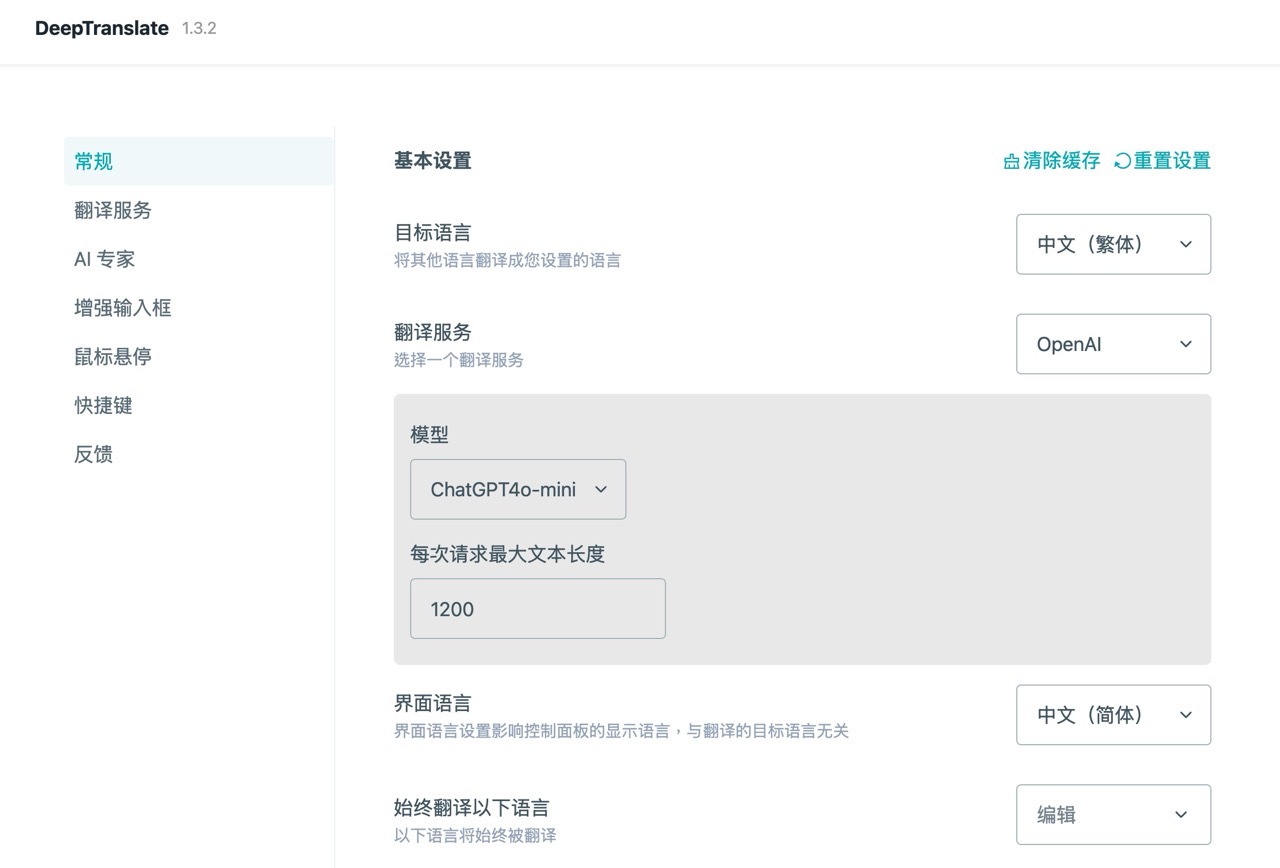Click the 每次请求最大文本长度 label
The image size is (1280, 868).
[508, 554]
